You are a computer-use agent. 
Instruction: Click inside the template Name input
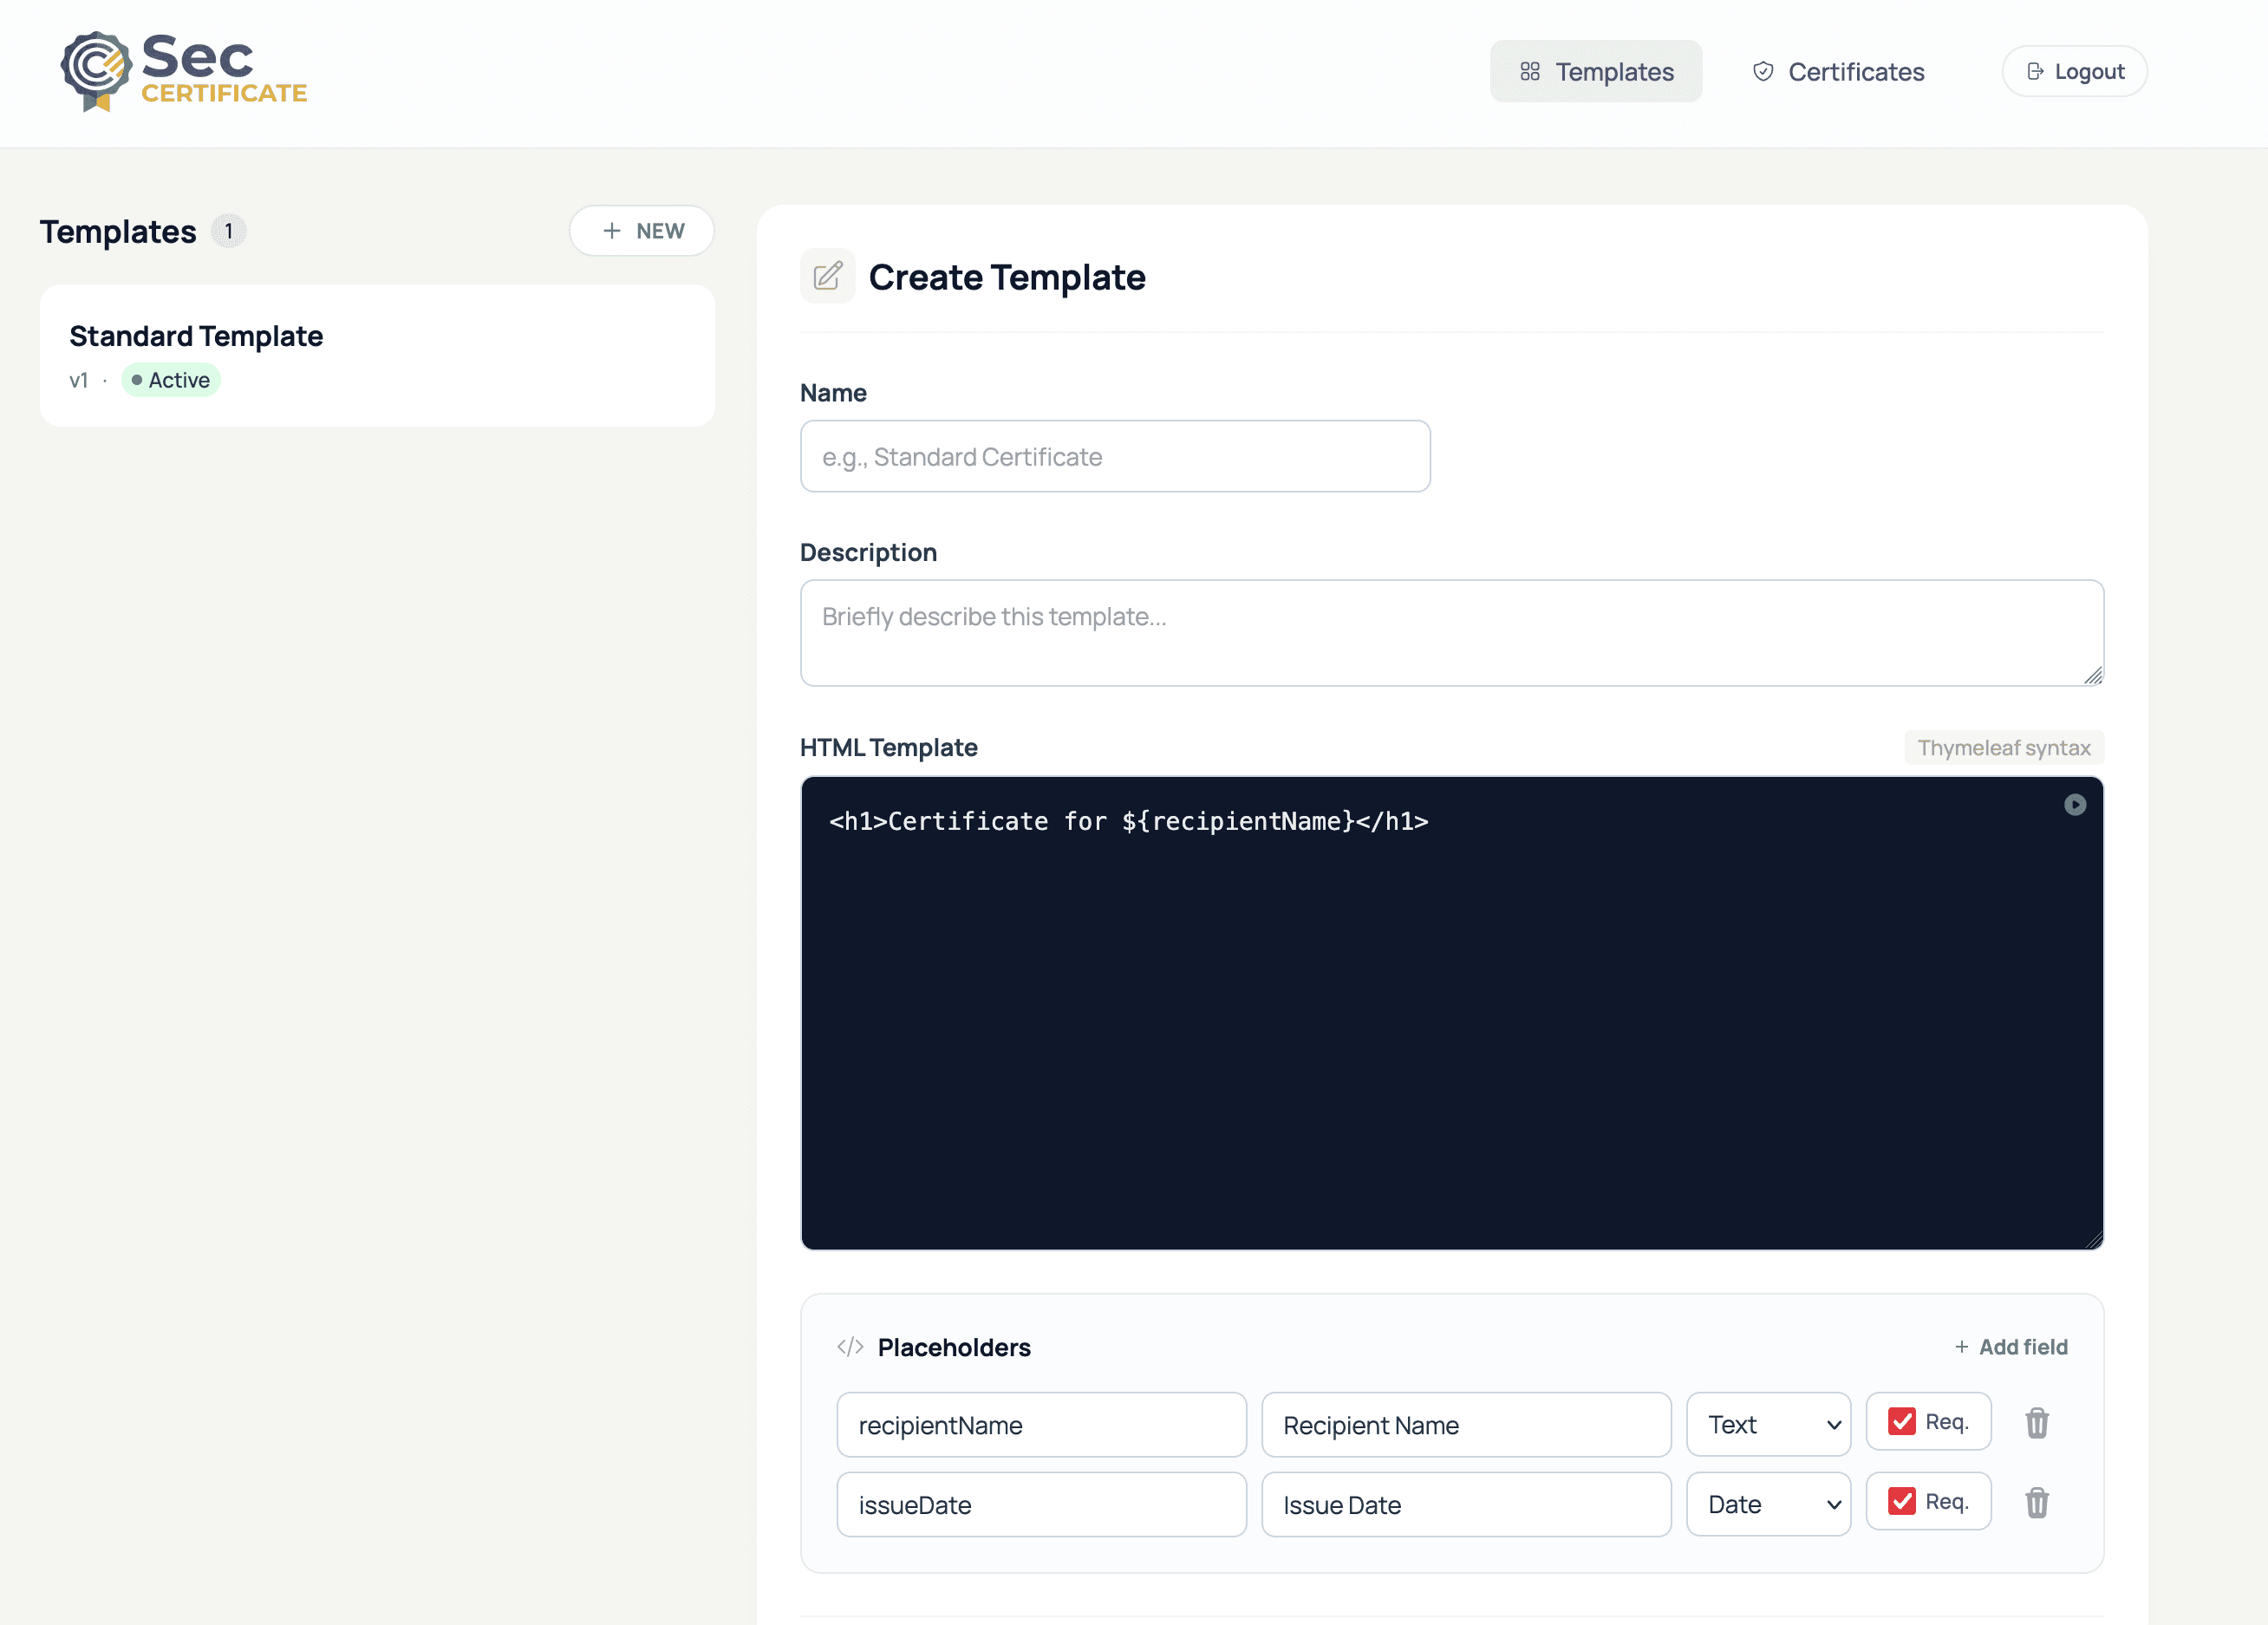pos(1114,456)
